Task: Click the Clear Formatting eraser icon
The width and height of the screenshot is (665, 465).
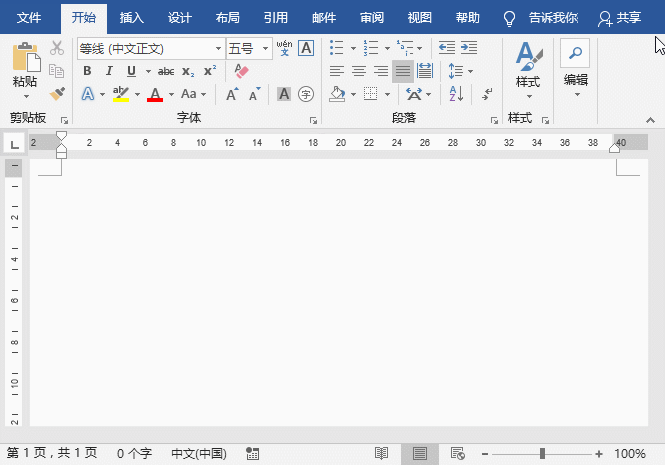Action: pyautogui.click(x=240, y=71)
